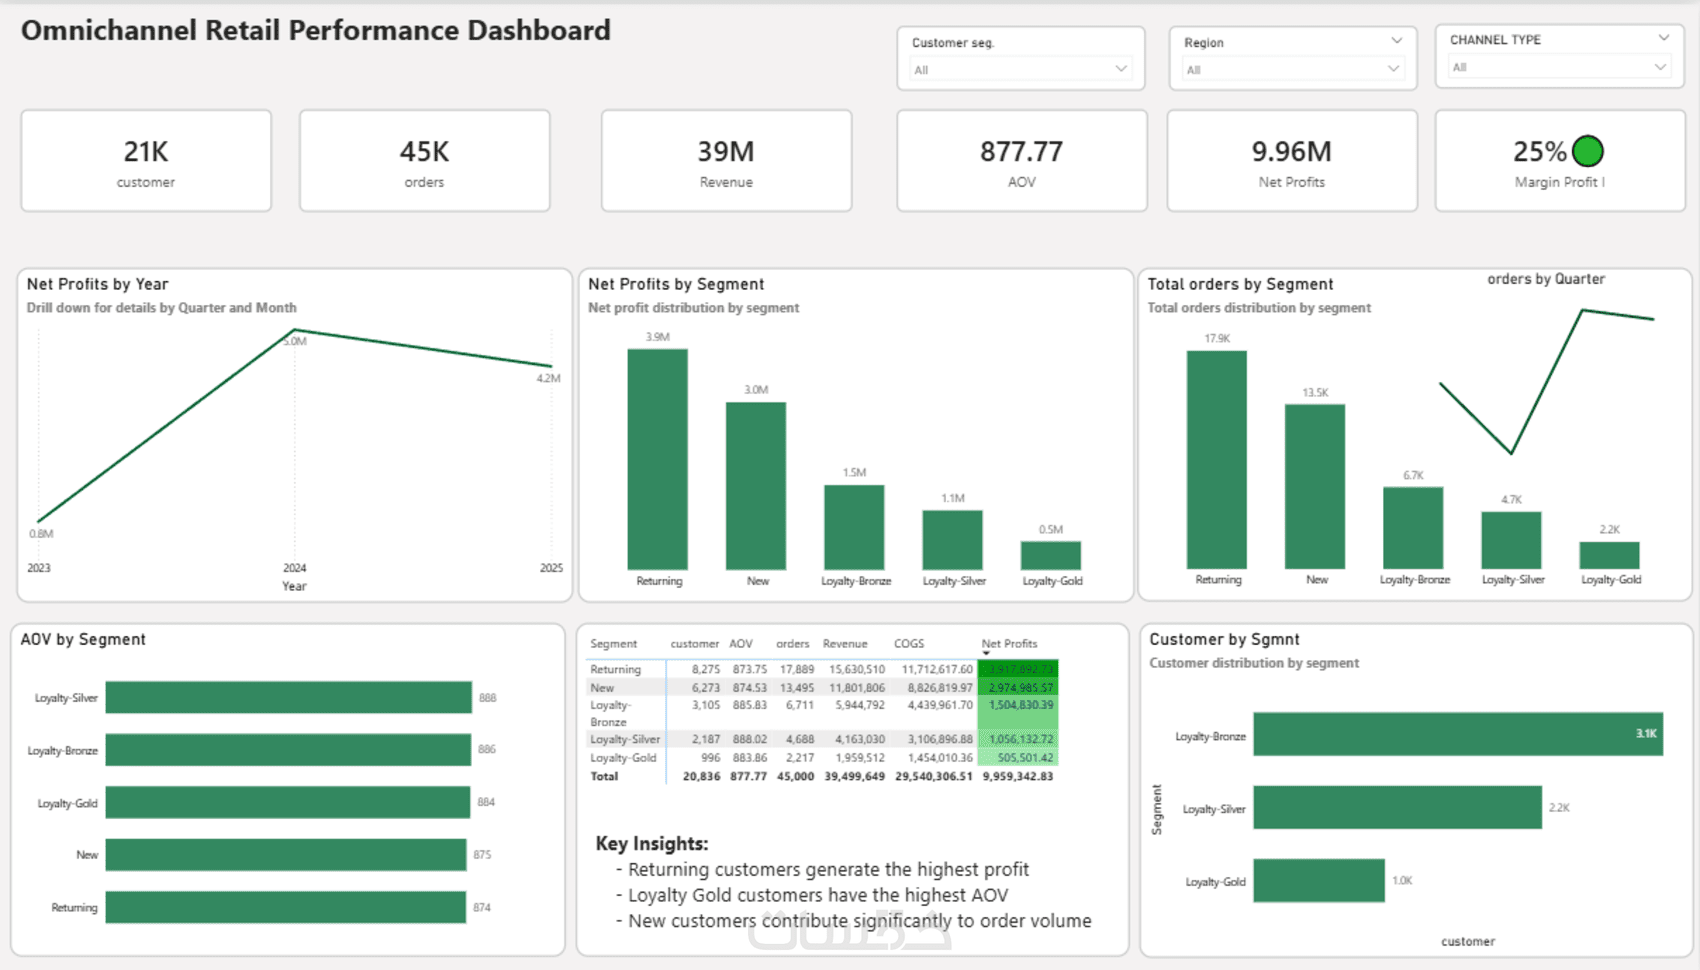Select the Loyalty-Silver bar in AOV chart

[288, 697]
